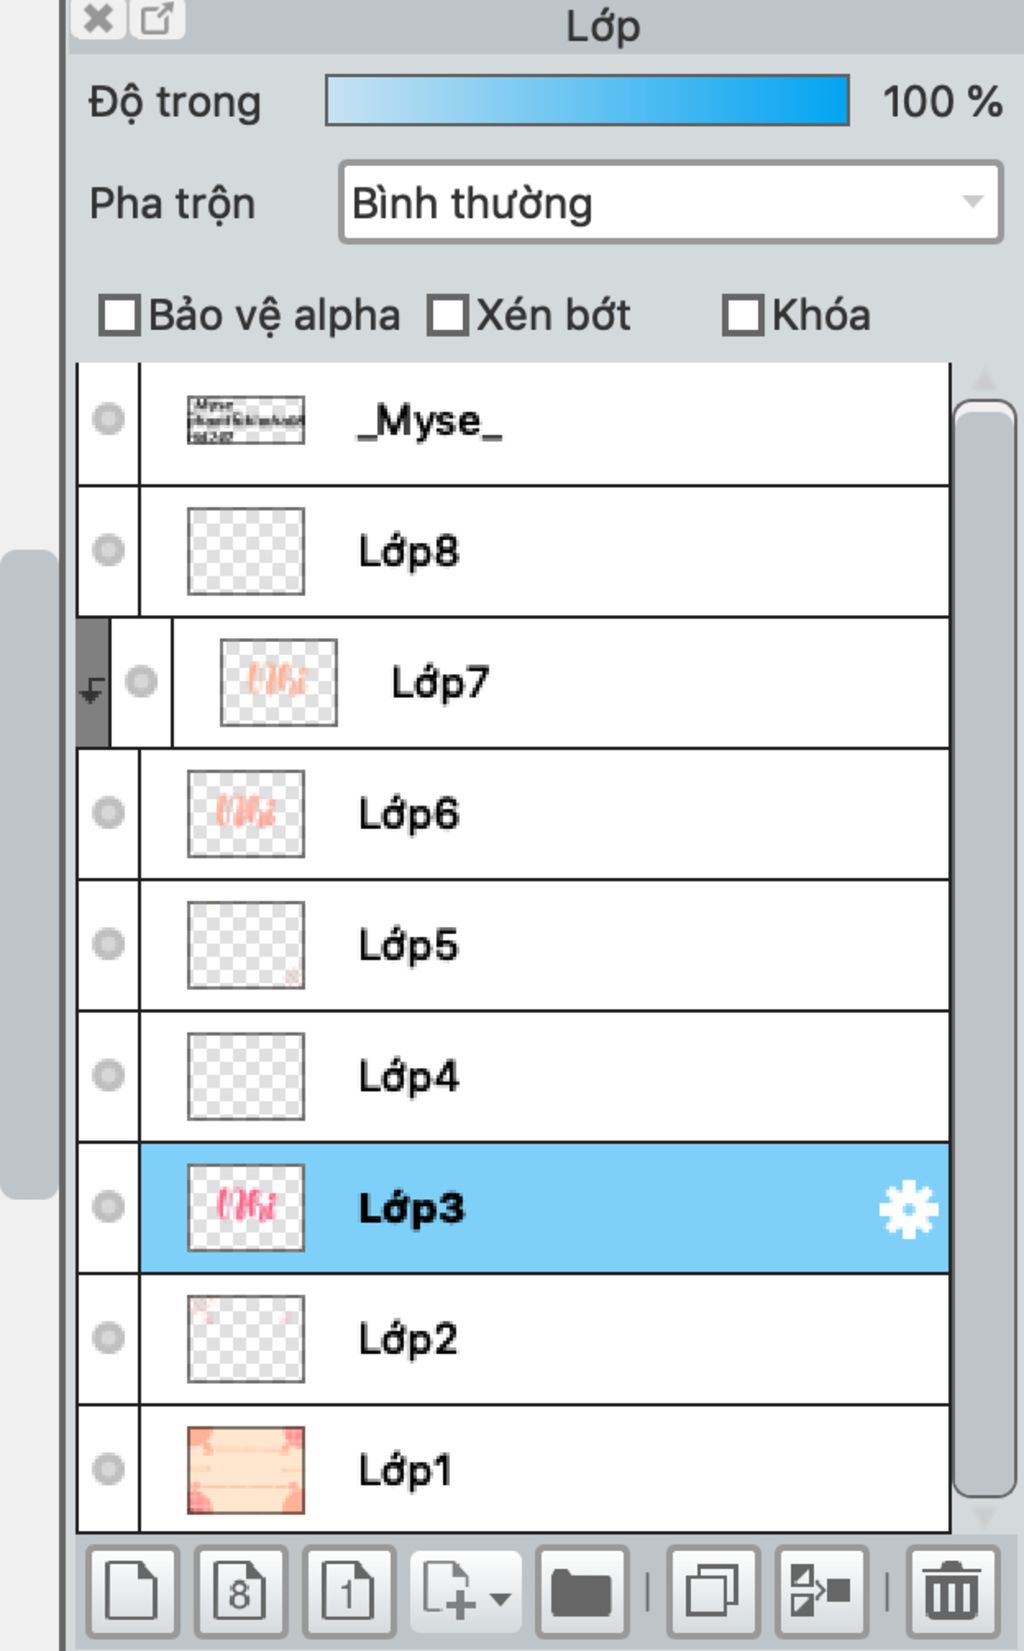Merge layer down icon

click(x=820, y=1591)
